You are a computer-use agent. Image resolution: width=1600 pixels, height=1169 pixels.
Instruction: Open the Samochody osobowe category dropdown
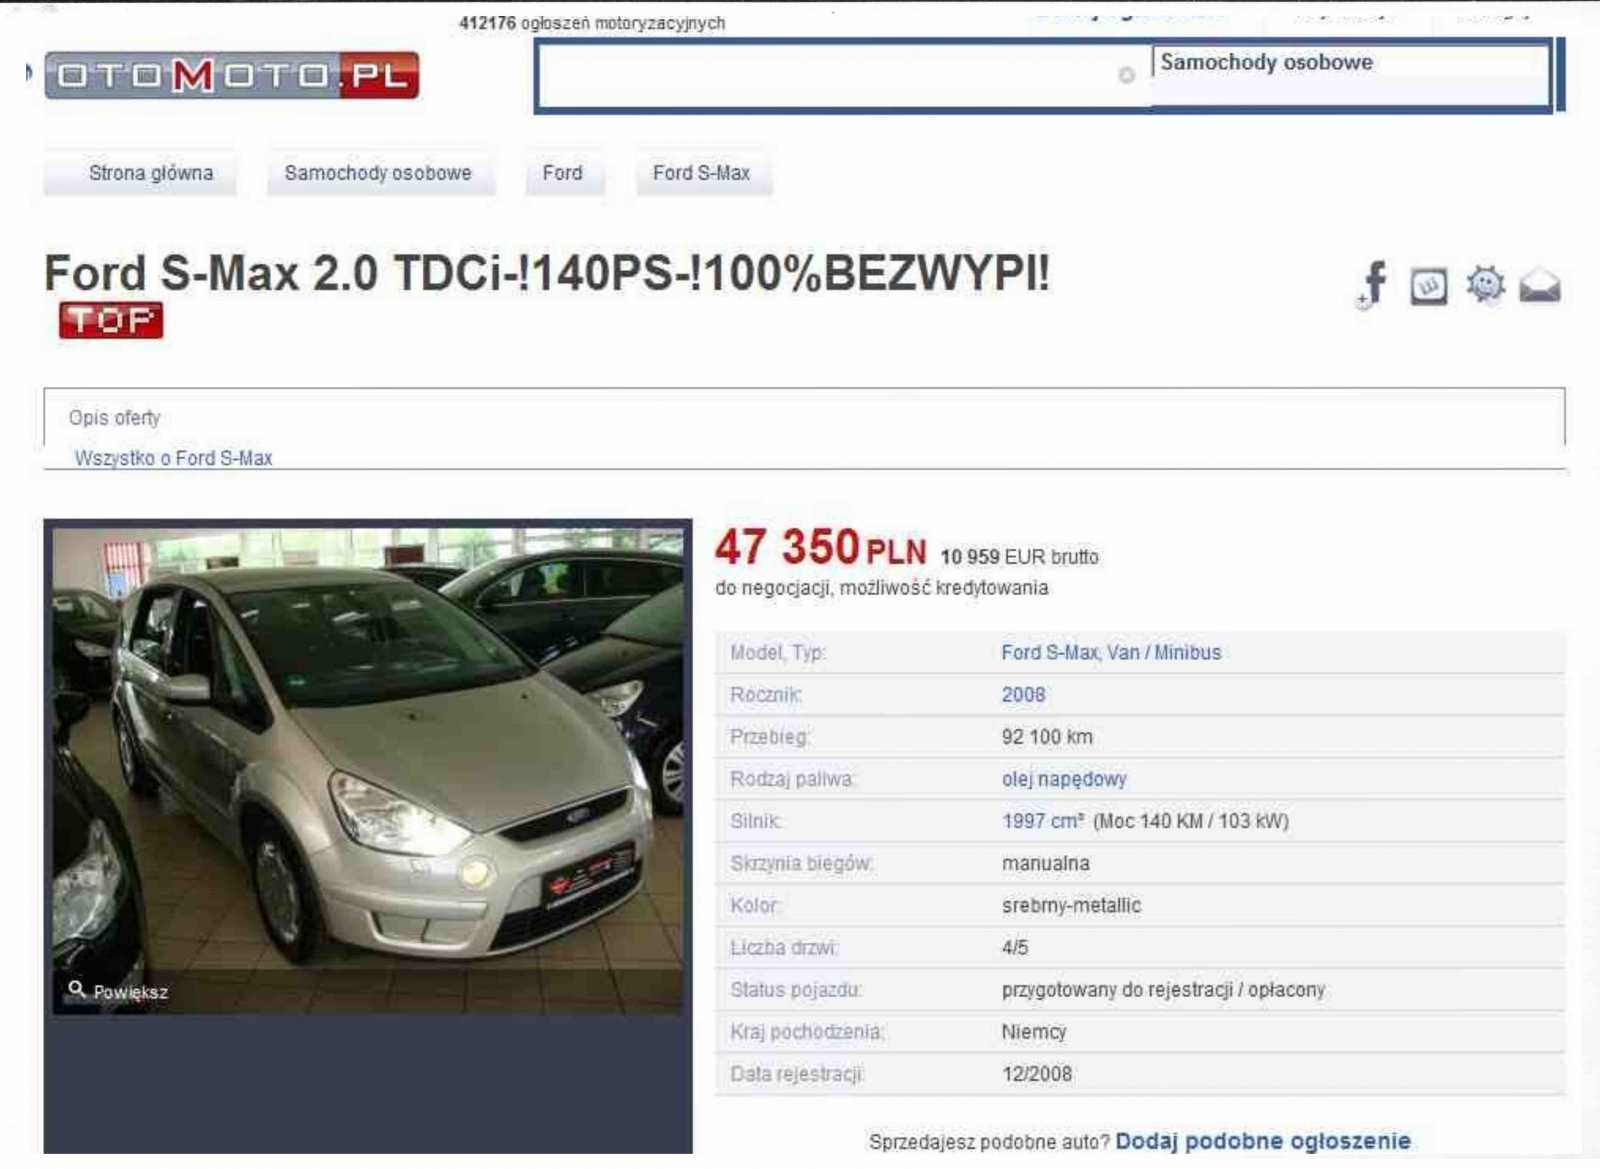(1350, 63)
